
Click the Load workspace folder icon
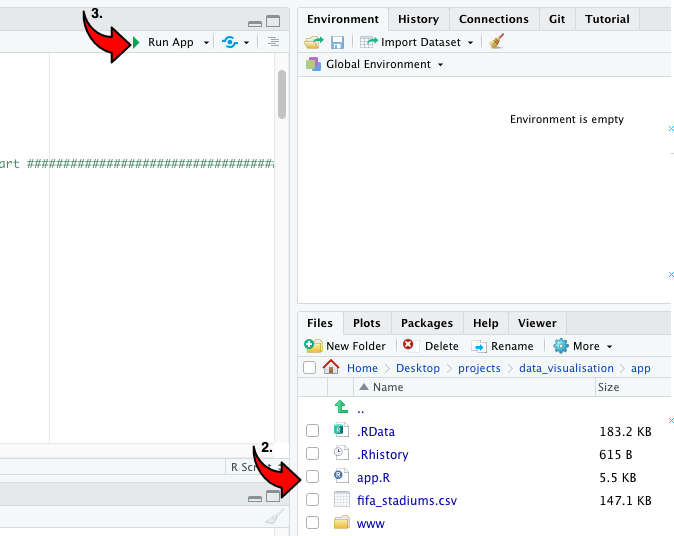tap(314, 42)
